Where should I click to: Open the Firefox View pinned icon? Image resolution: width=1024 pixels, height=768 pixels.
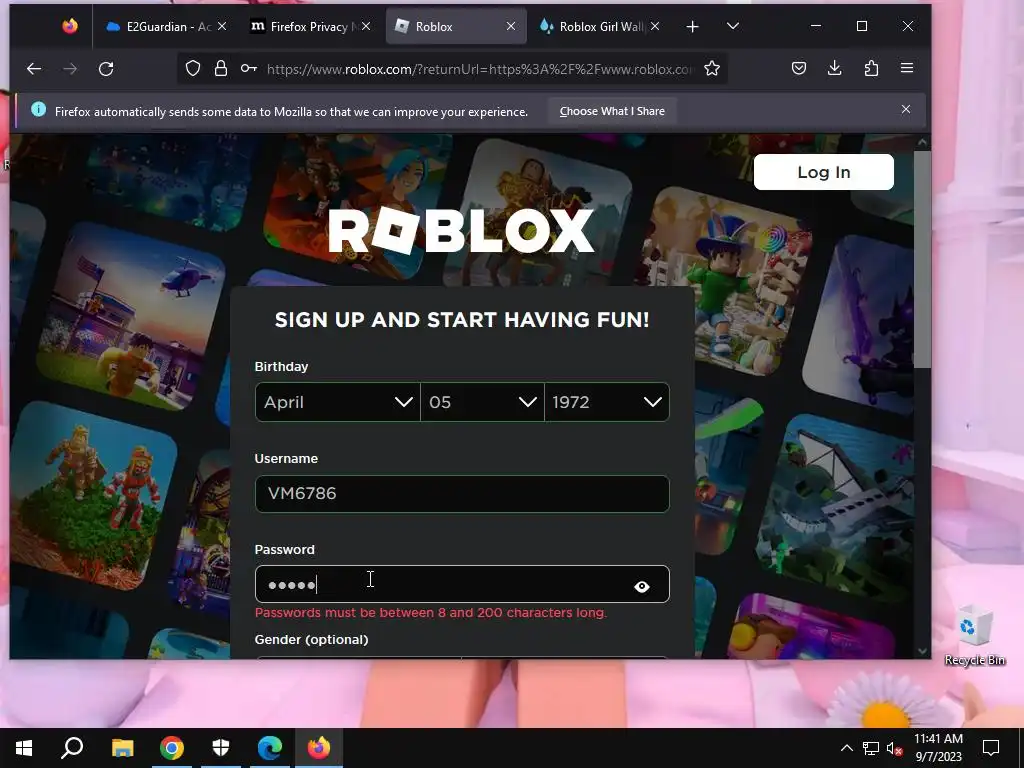coord(70,26)
